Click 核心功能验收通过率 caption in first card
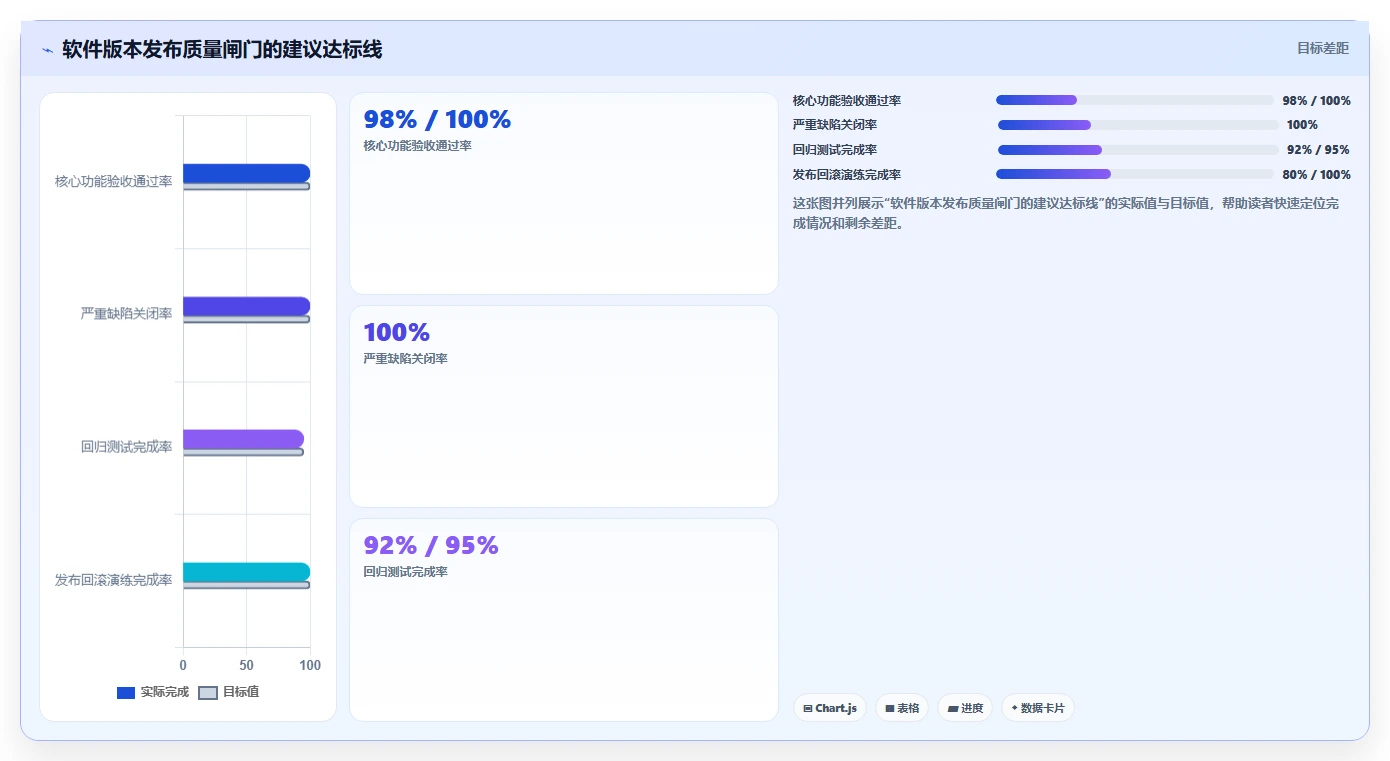Screen dimensions: 1390x761 click(417, 146)
